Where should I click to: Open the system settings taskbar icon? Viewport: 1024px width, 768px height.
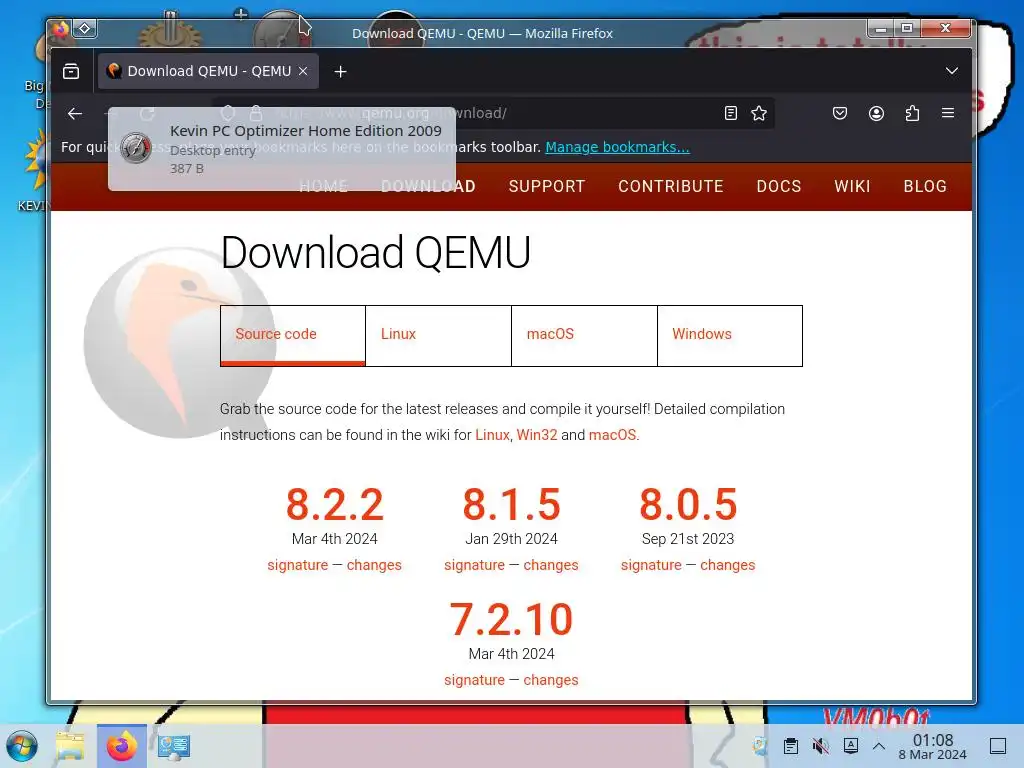174,746
